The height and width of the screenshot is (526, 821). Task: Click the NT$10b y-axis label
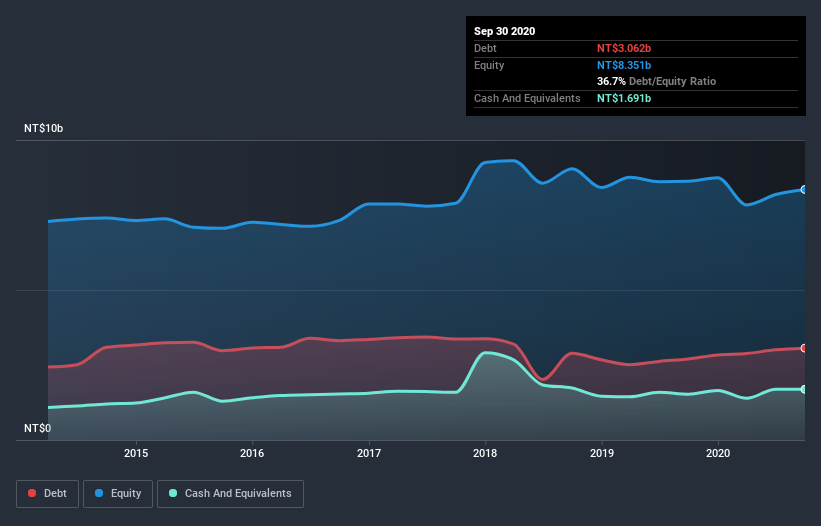[x=43, y=128]
